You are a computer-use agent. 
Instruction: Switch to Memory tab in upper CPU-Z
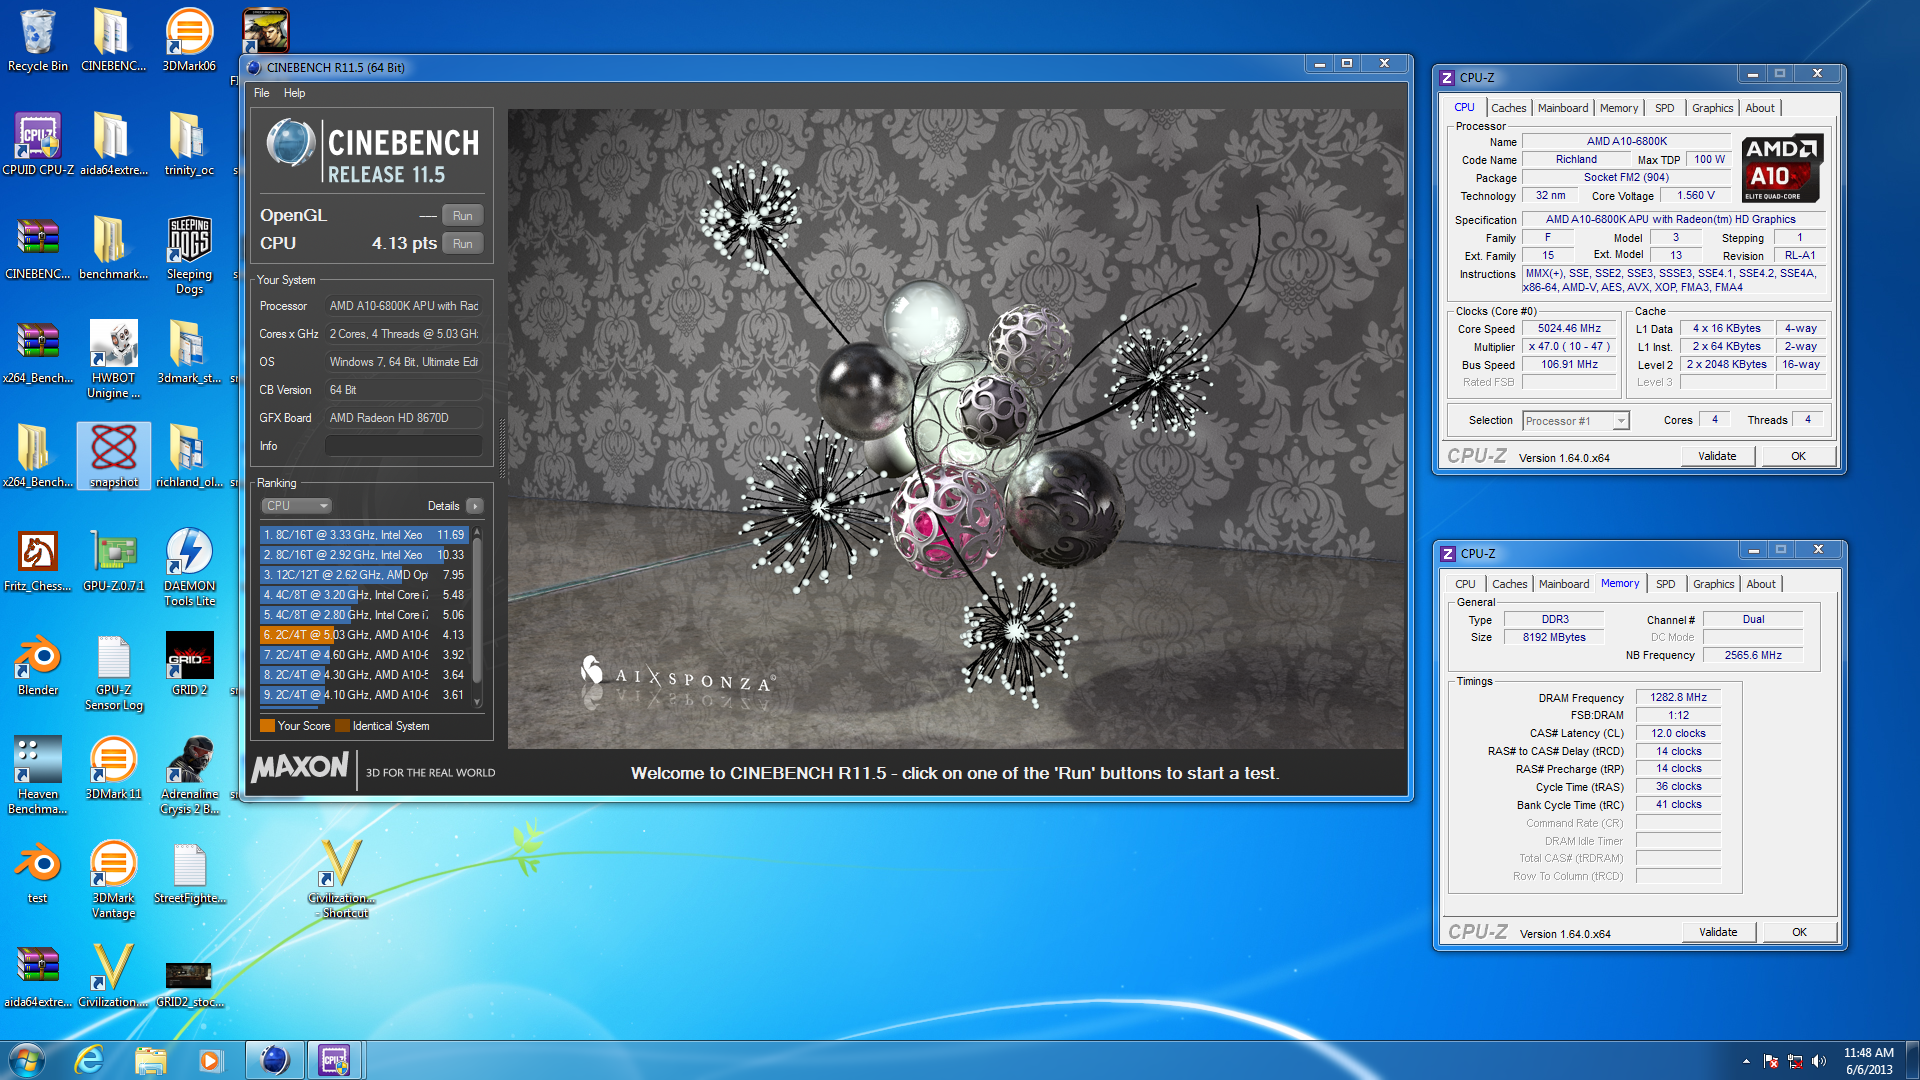click(1618, 108)
